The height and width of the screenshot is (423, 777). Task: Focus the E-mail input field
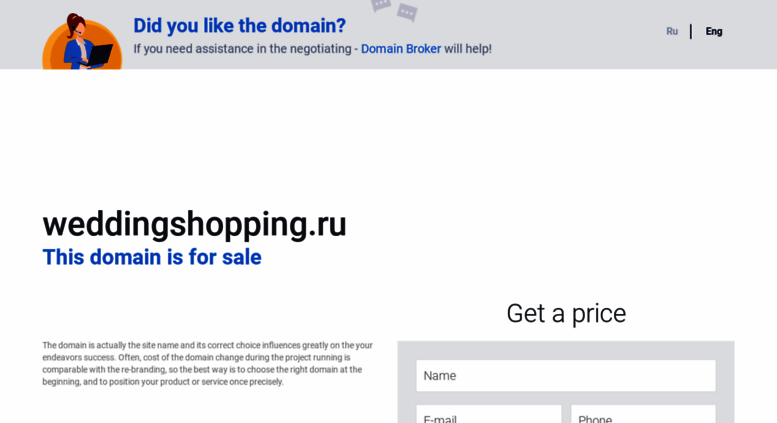coord(489,414)
